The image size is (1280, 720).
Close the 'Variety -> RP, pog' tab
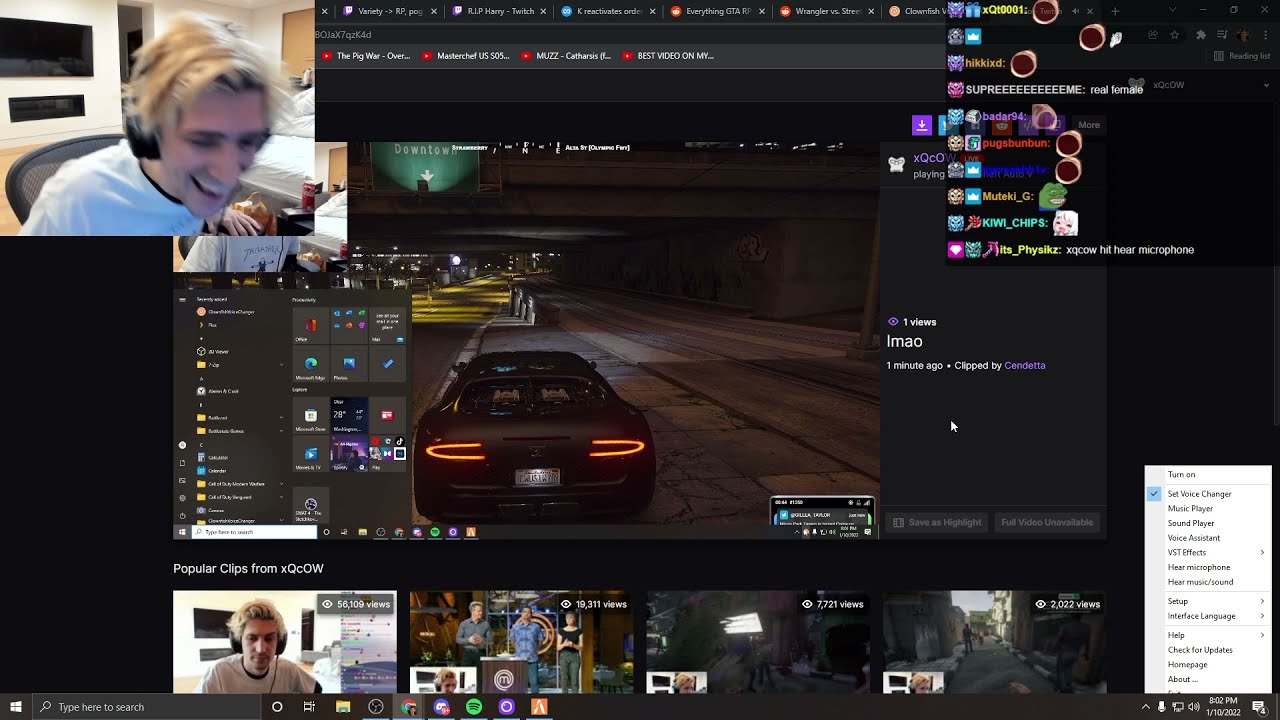coord(434,11)
